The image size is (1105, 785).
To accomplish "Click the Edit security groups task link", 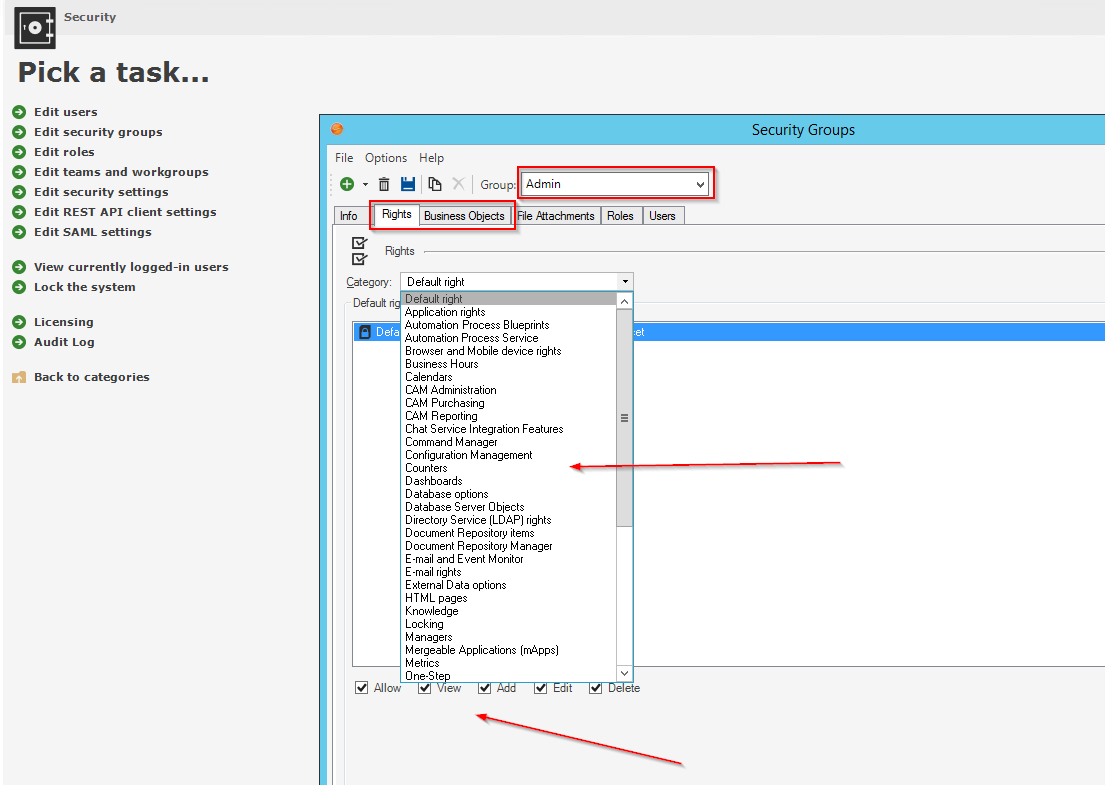I will pyautogui.click(x=98, y=131).
